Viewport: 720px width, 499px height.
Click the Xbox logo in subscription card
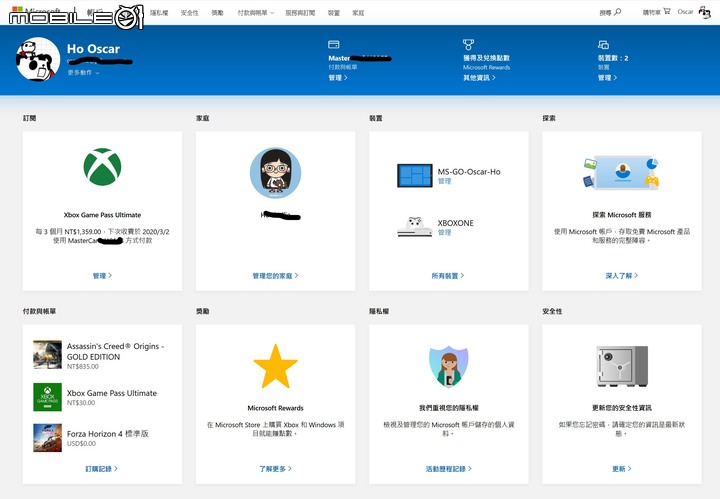click(102, 167)
